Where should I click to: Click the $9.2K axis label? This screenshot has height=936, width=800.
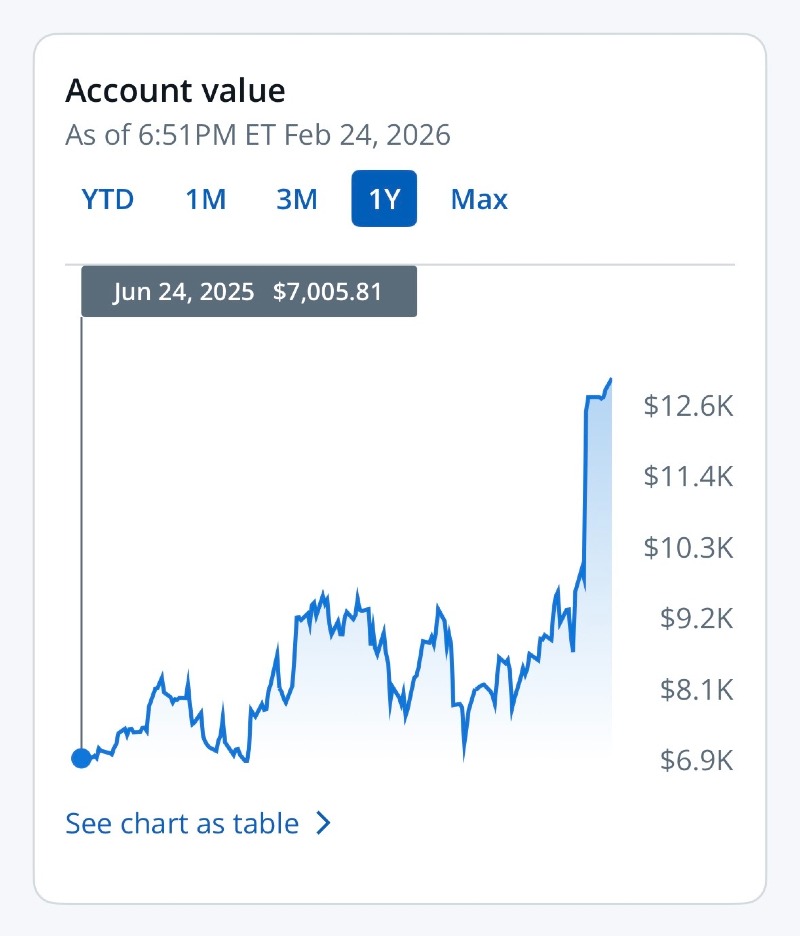[696, 619]
